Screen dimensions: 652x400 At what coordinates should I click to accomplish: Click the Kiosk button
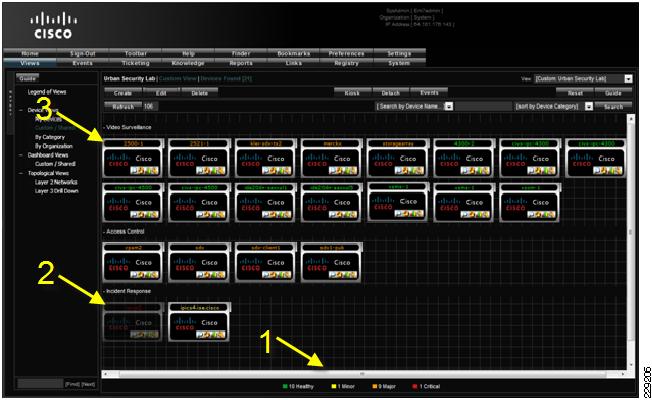click(x=352, y=93)
